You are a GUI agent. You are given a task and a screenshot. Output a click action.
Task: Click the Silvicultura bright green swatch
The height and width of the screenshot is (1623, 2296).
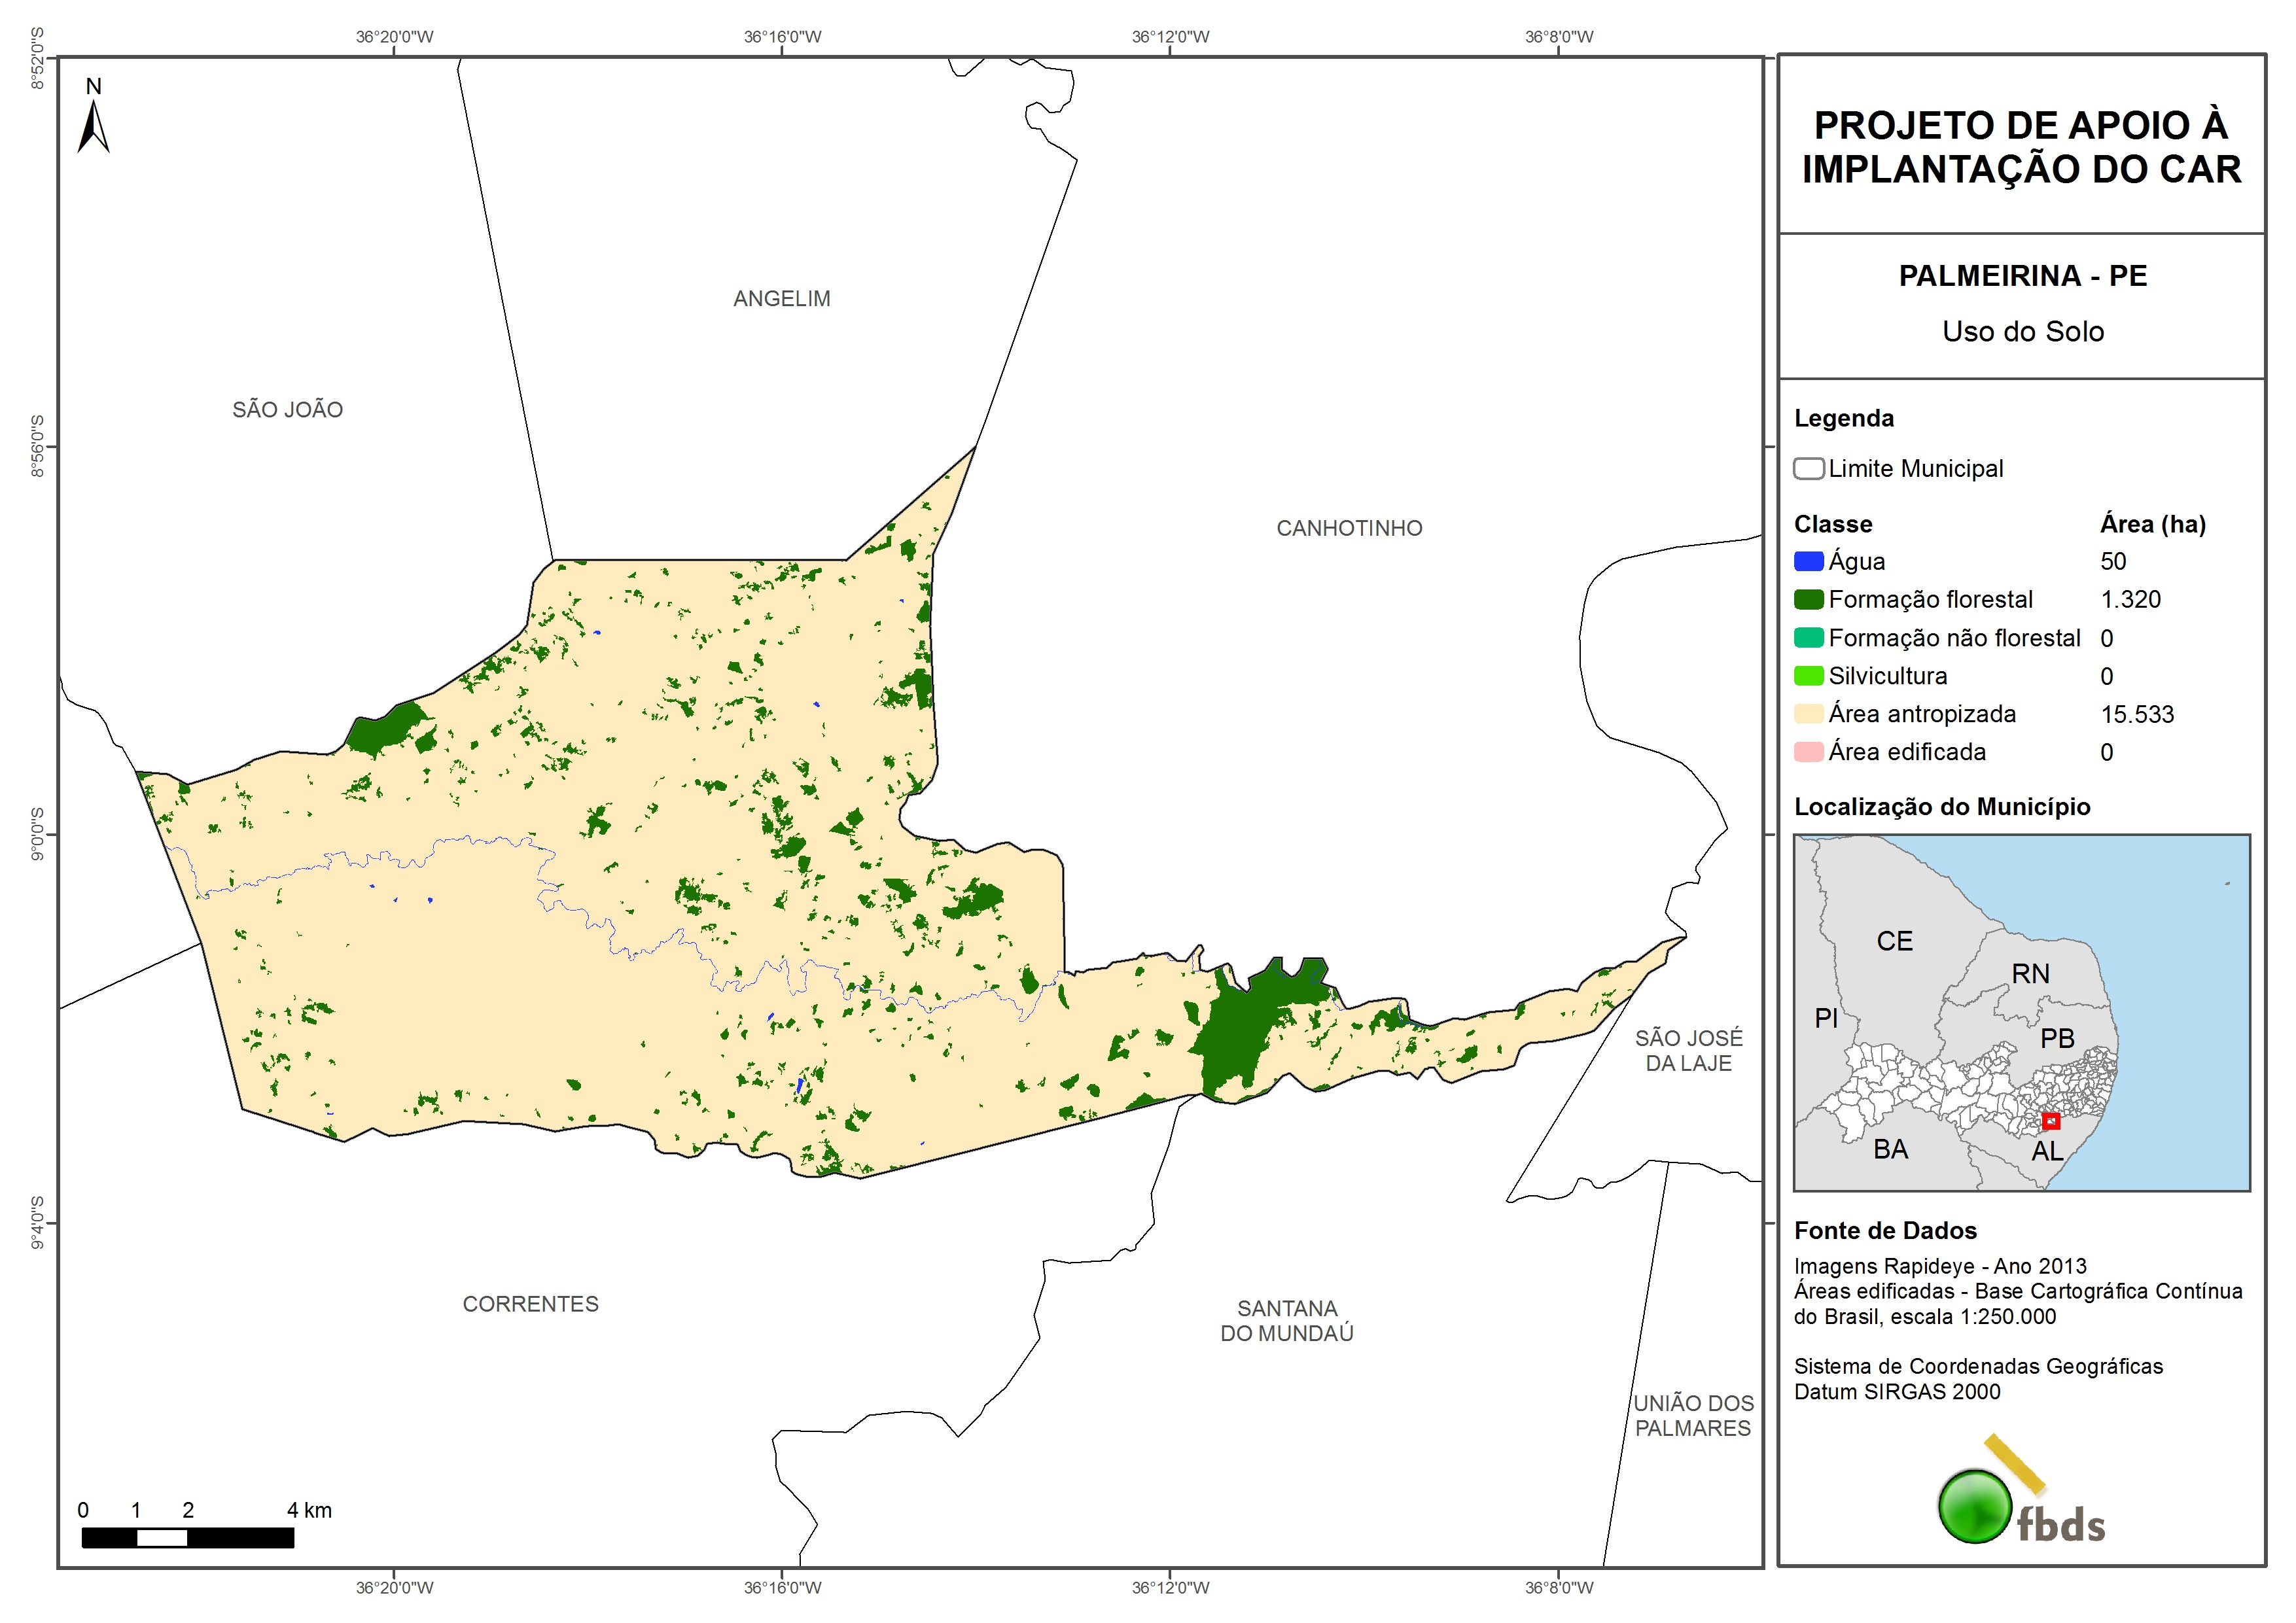click(x=1808, y=676)
